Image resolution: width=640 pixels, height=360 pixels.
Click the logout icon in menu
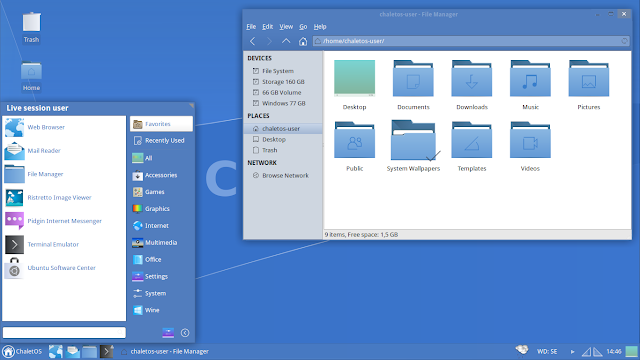[185, 333]
